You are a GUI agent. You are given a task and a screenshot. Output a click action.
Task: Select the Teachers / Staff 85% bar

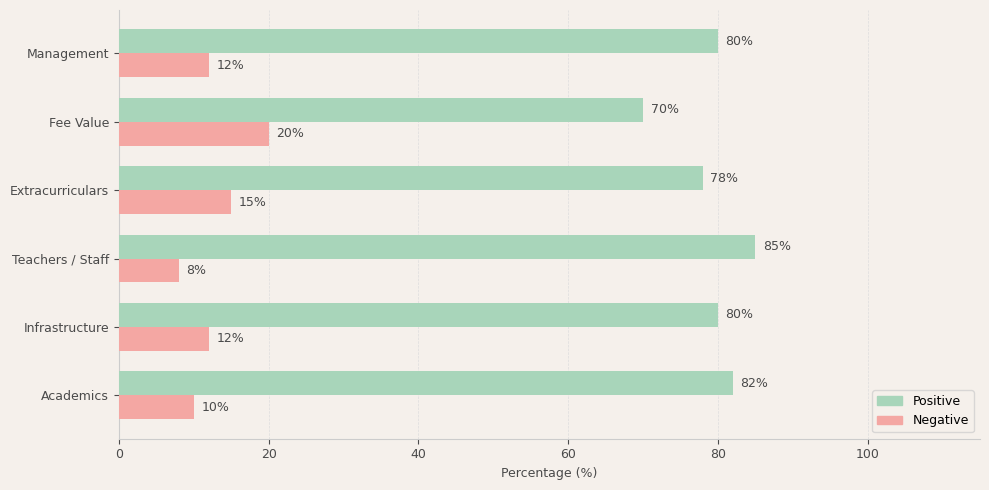point(437,247)
